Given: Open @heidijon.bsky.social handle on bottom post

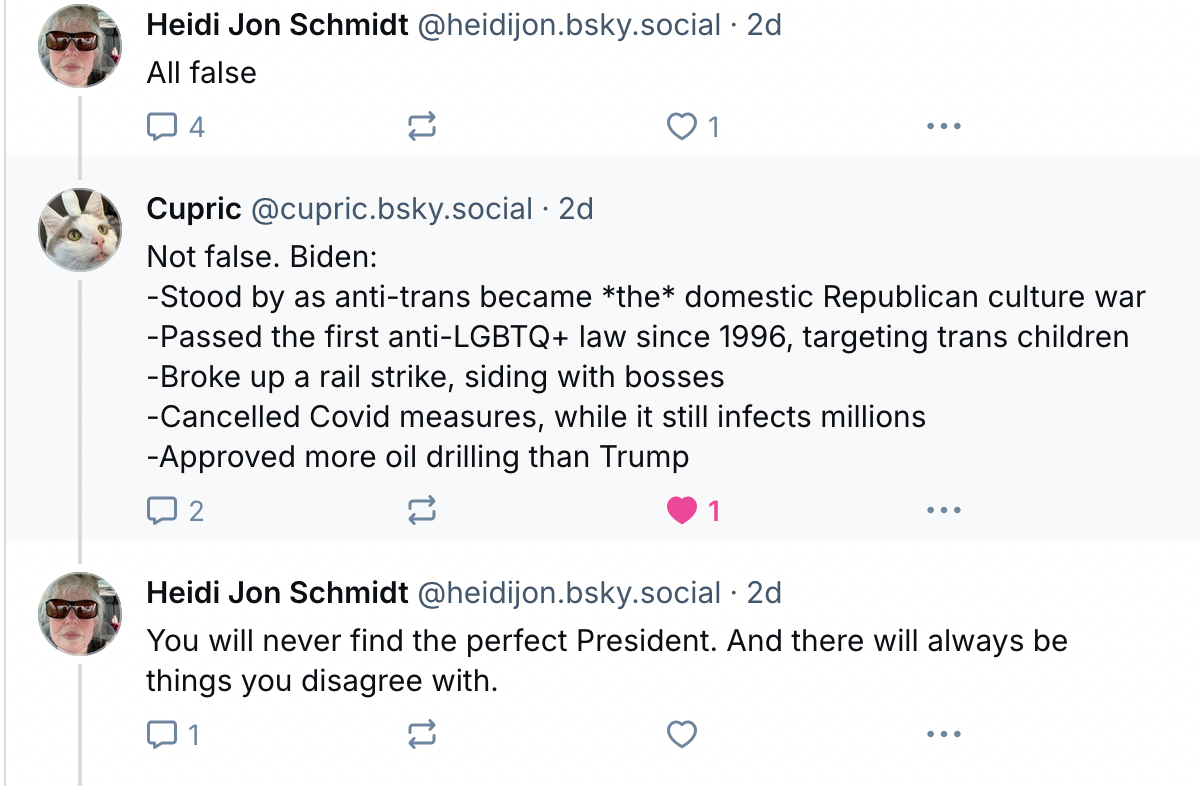Looking at the screenshot, I should (x=568, y=593).
